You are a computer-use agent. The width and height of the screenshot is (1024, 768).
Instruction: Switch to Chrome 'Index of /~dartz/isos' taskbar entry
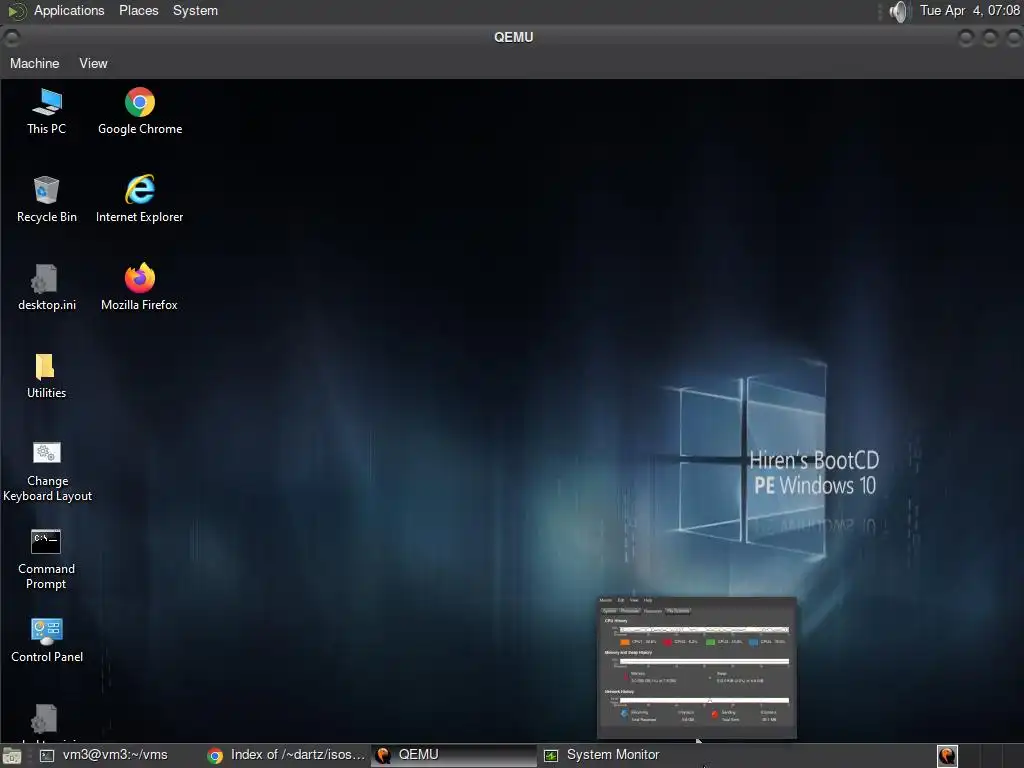(286, 755)
